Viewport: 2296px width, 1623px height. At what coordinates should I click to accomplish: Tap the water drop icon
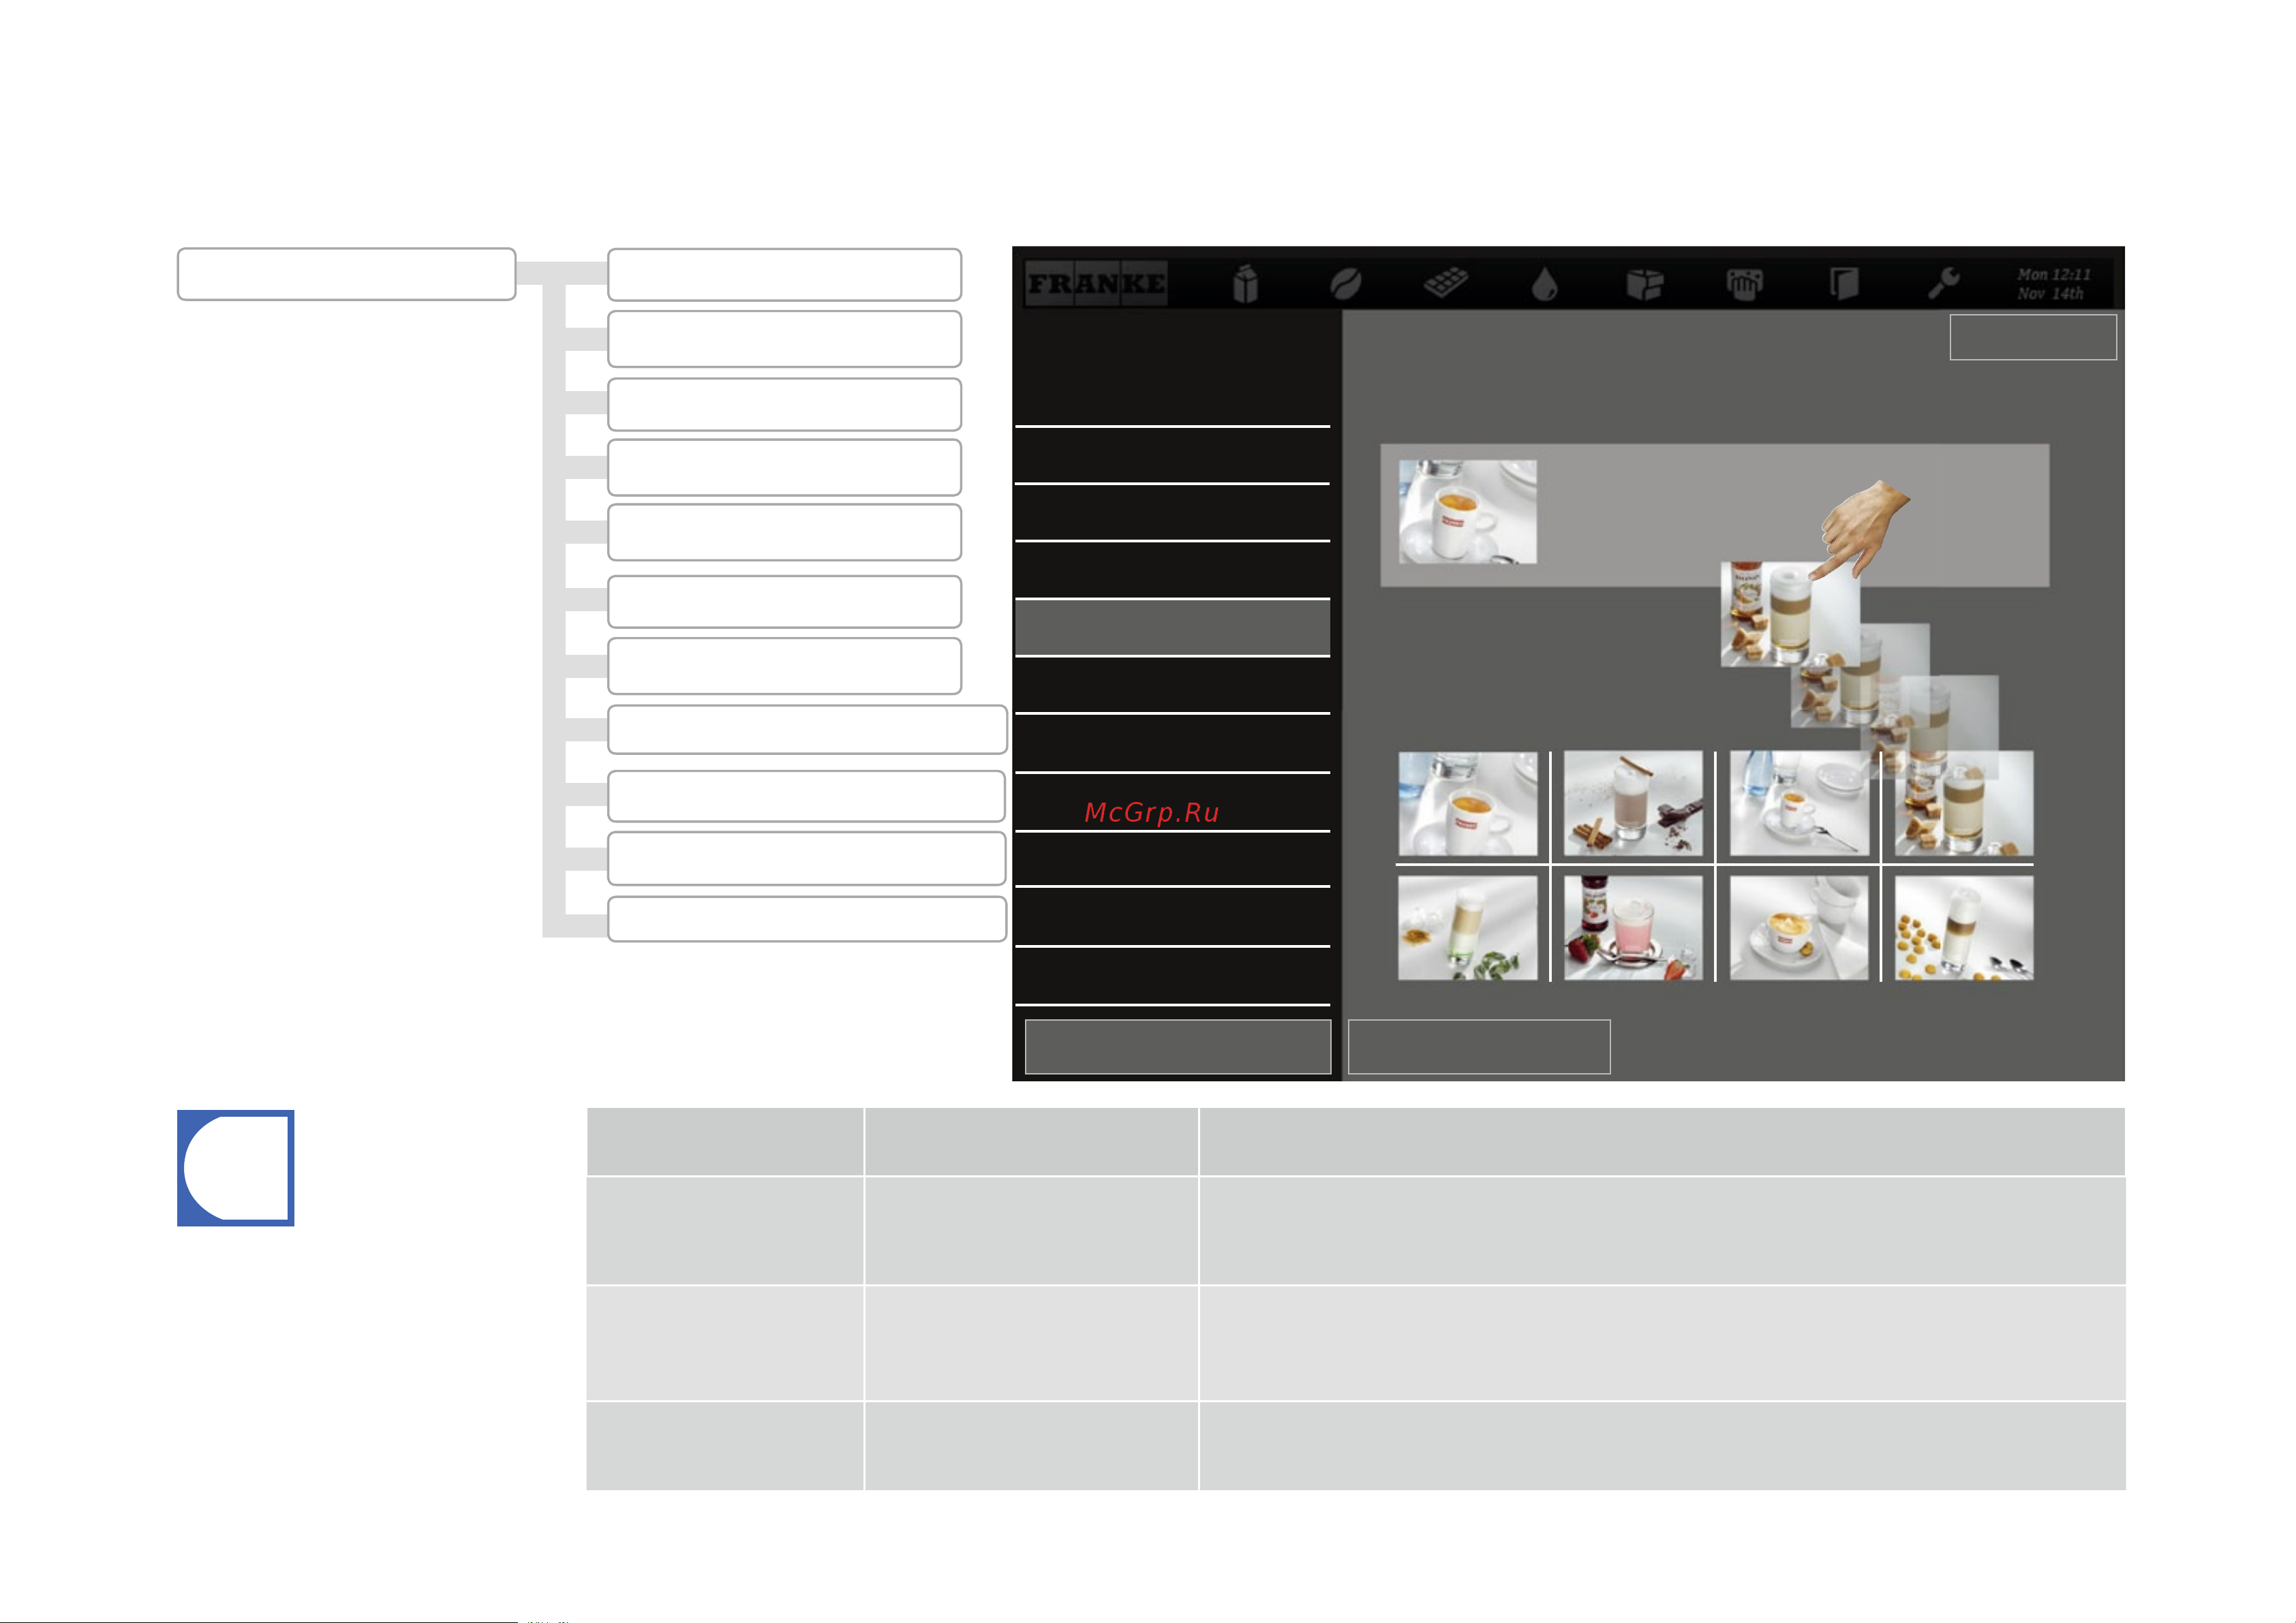(1545, 284)
